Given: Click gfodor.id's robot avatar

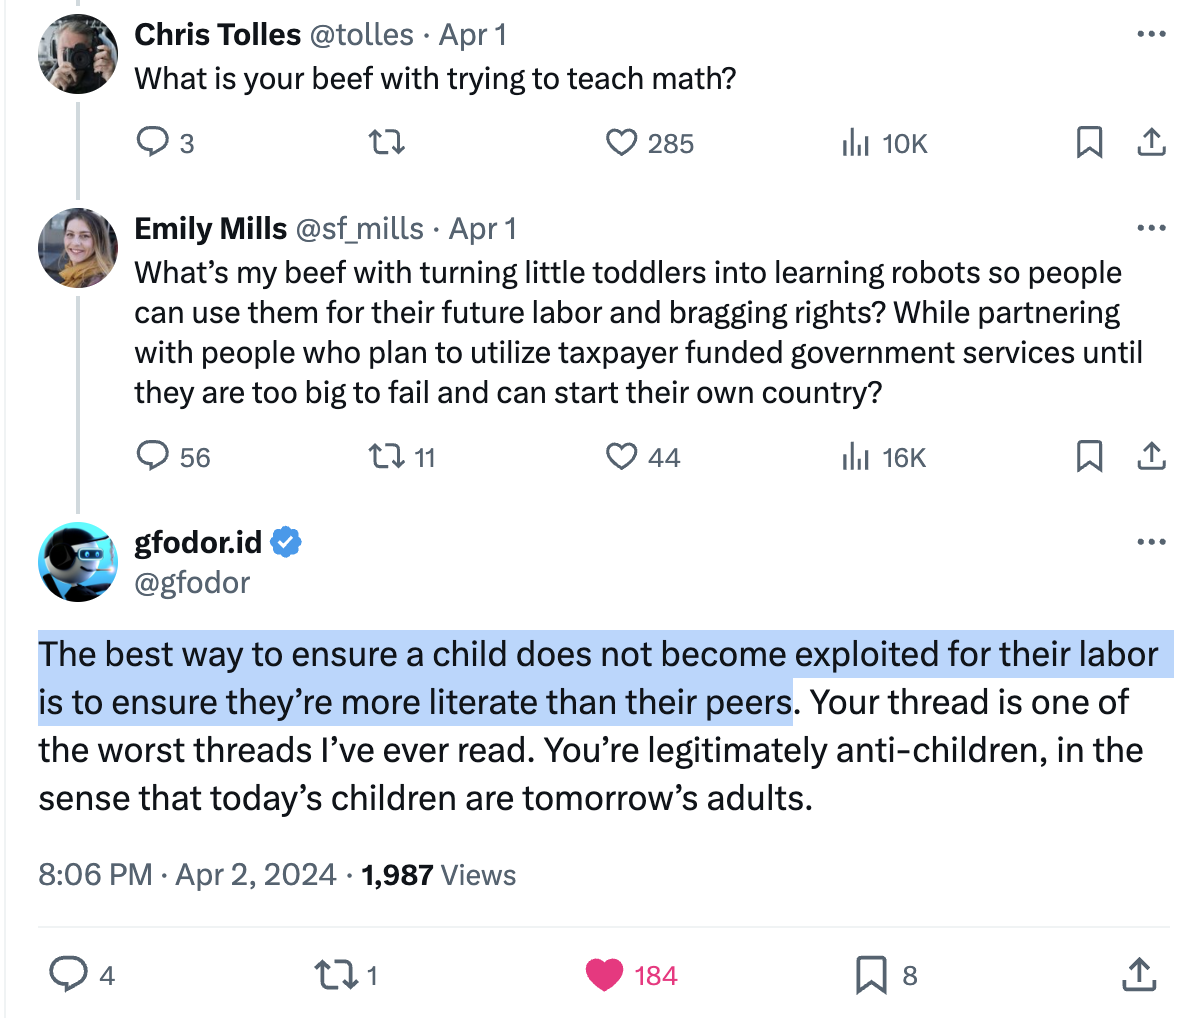Looking at the screenshot, I should [x=78, y=562].
